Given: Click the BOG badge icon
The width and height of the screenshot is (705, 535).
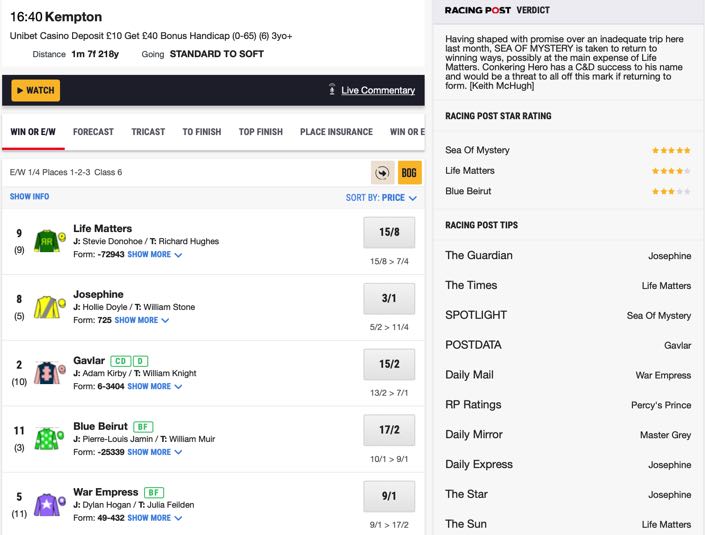Looking at the screenshot, I should pos(409,173).
